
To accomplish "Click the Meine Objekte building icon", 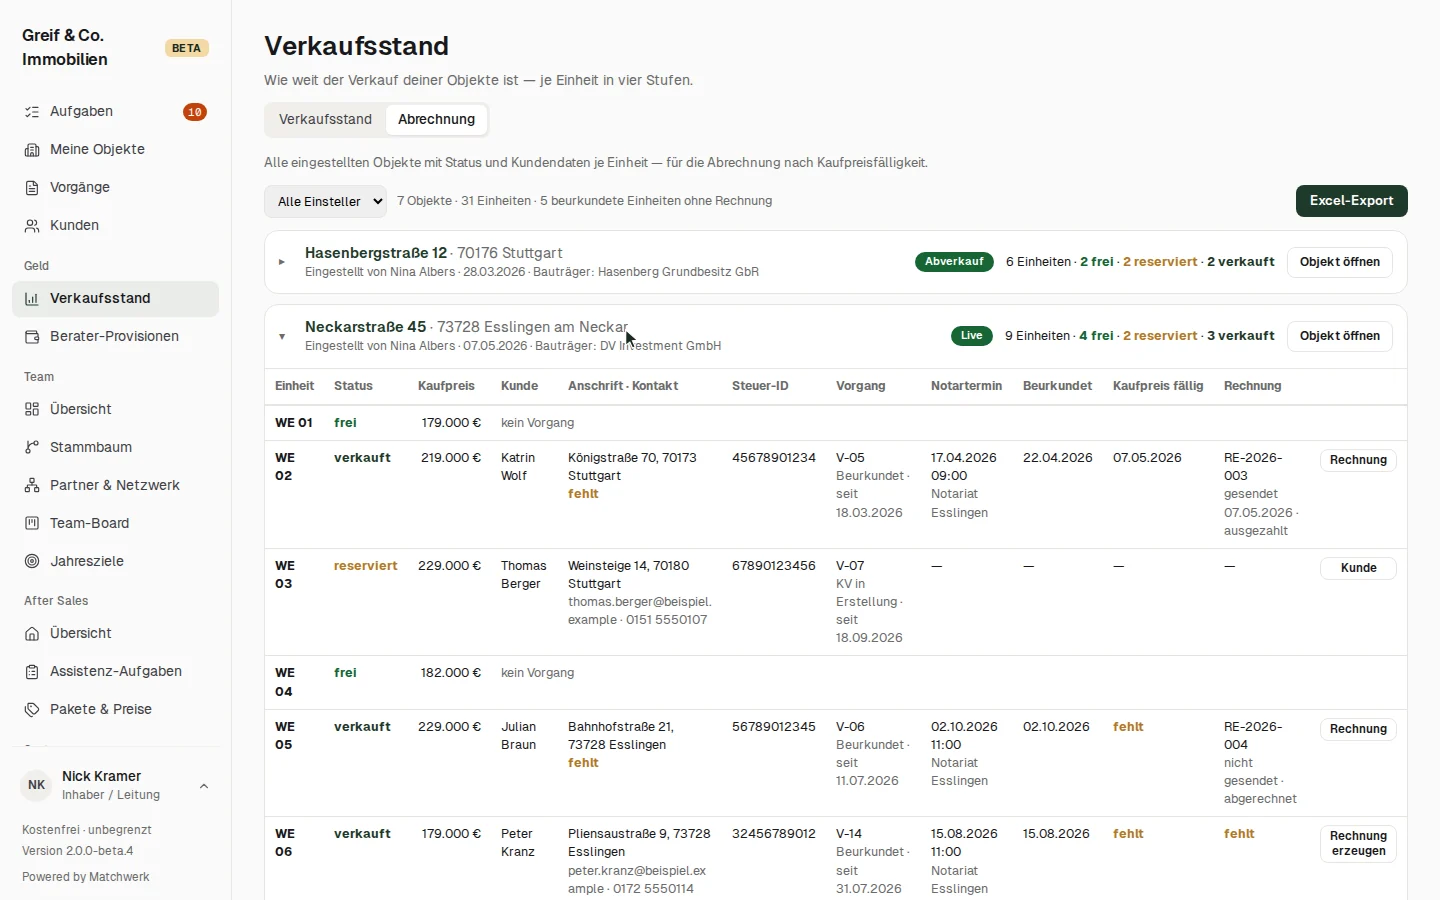I will (32, 150).
